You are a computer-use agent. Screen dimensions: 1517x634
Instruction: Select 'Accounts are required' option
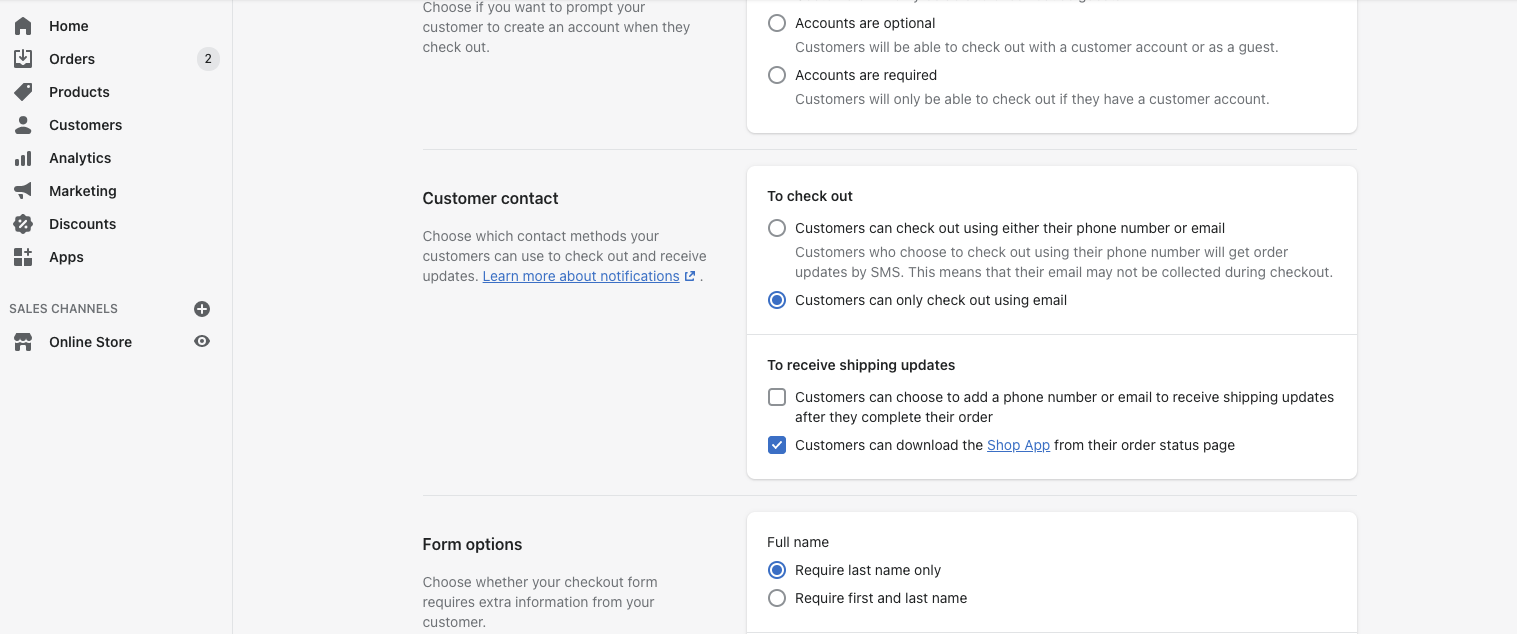(777, 75)
